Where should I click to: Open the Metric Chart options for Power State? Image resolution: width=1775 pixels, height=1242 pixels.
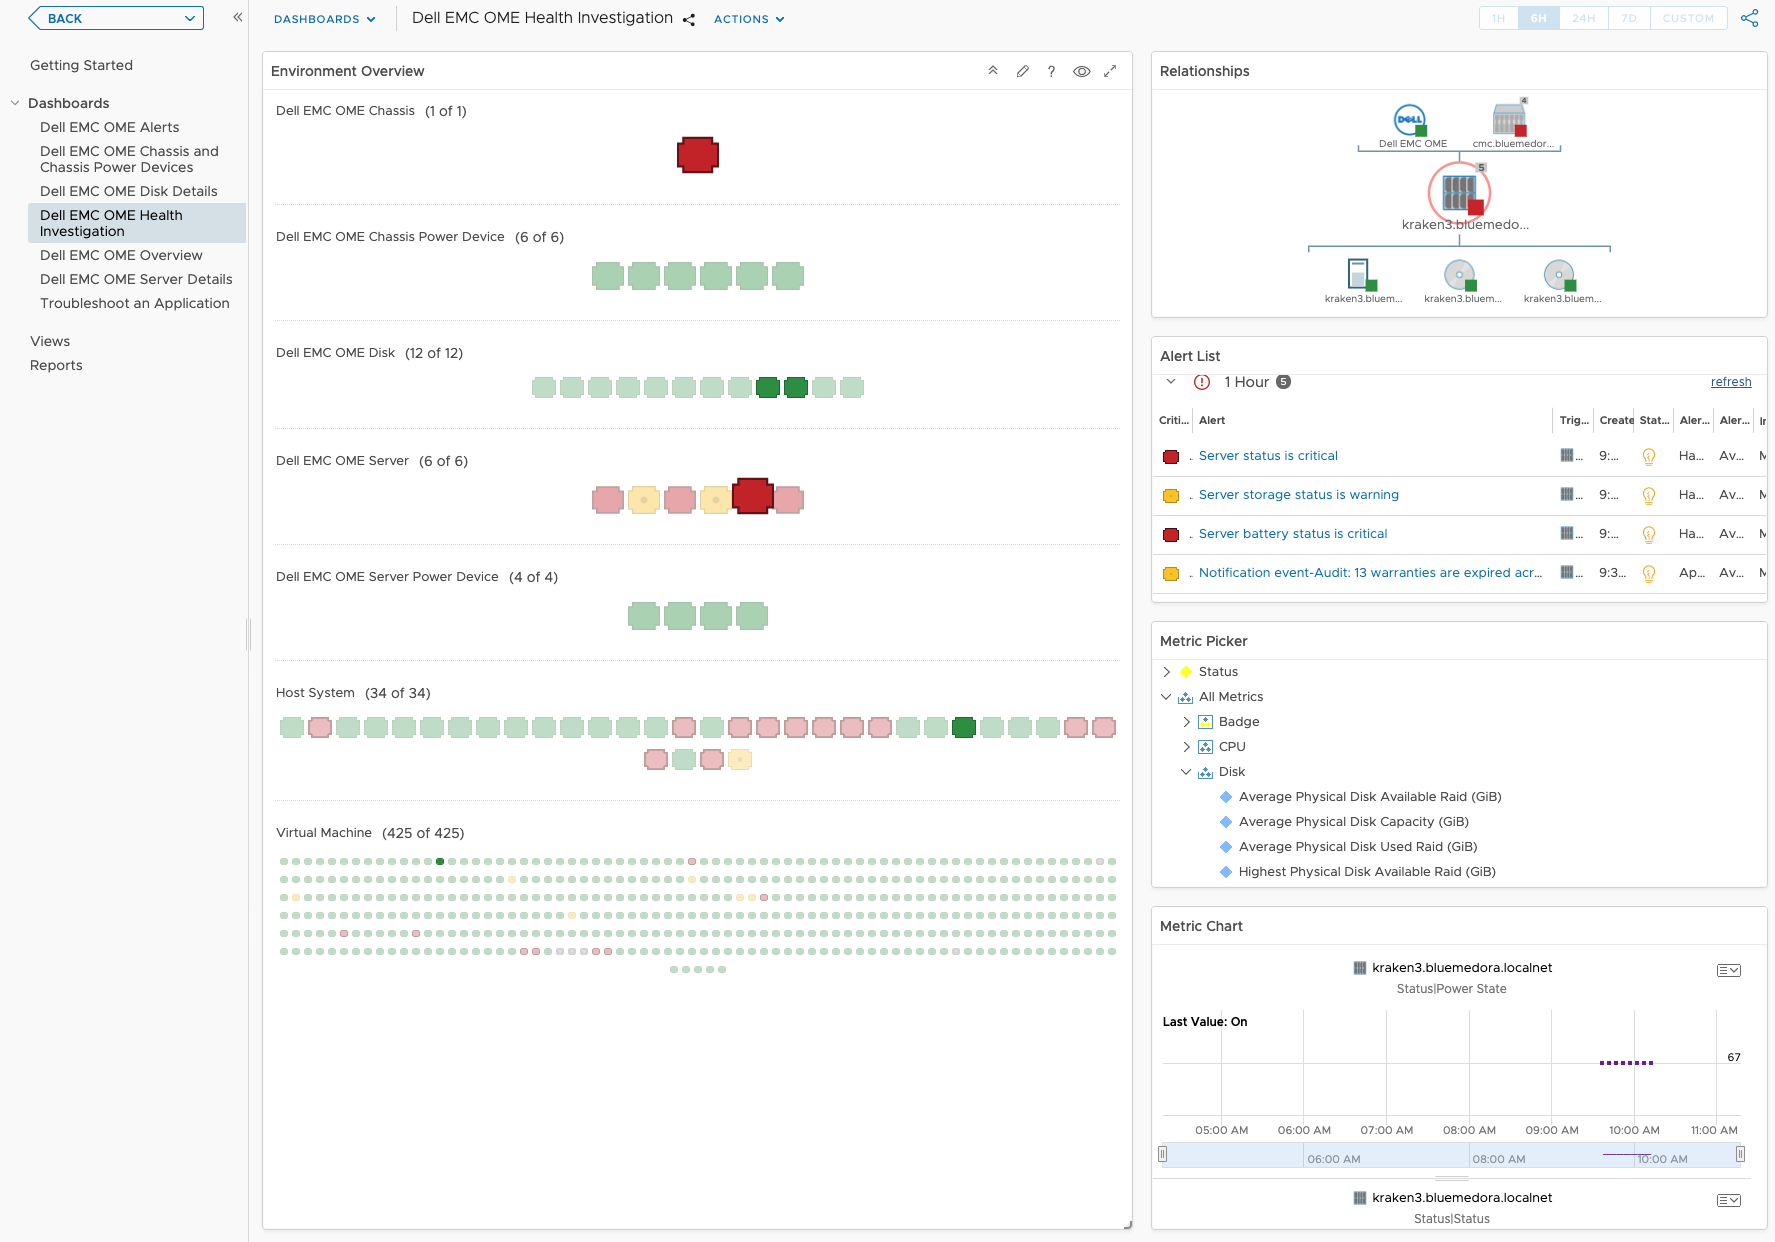coord(1729,970)
